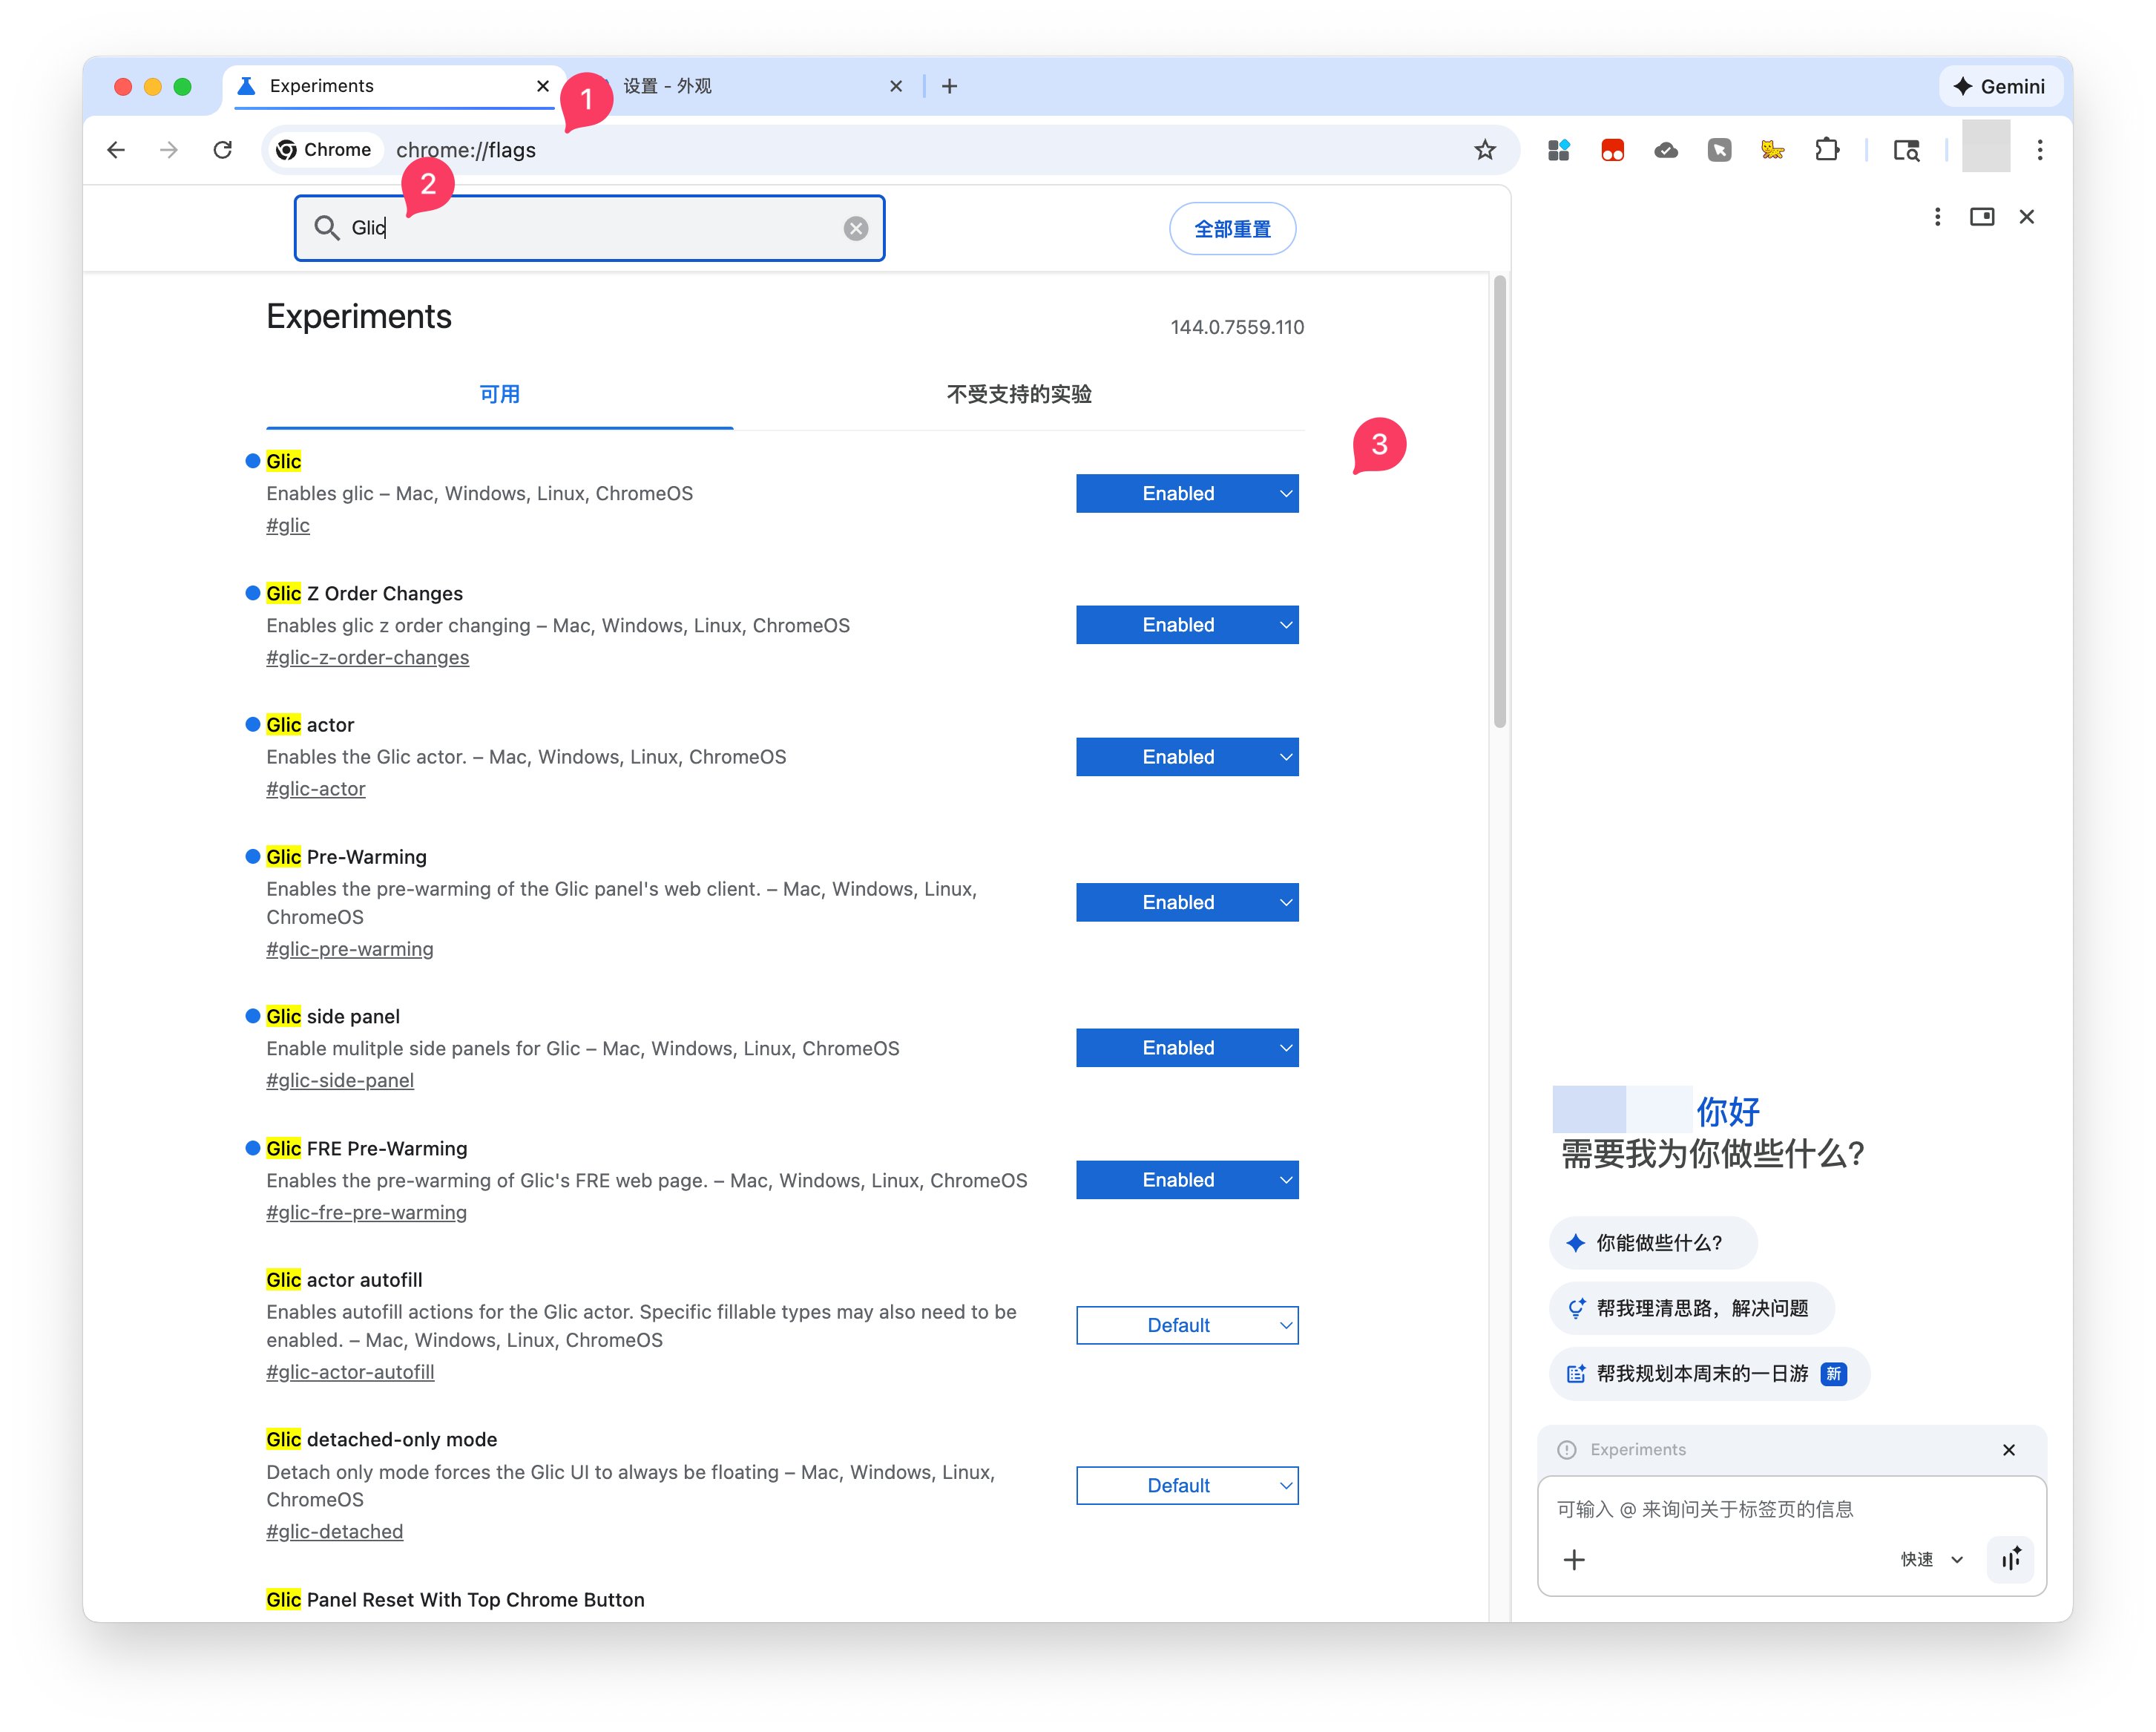Close the Experiments tab
Screen dimensions: 2156x1732
pyautogui.click(x=543, y=87)
